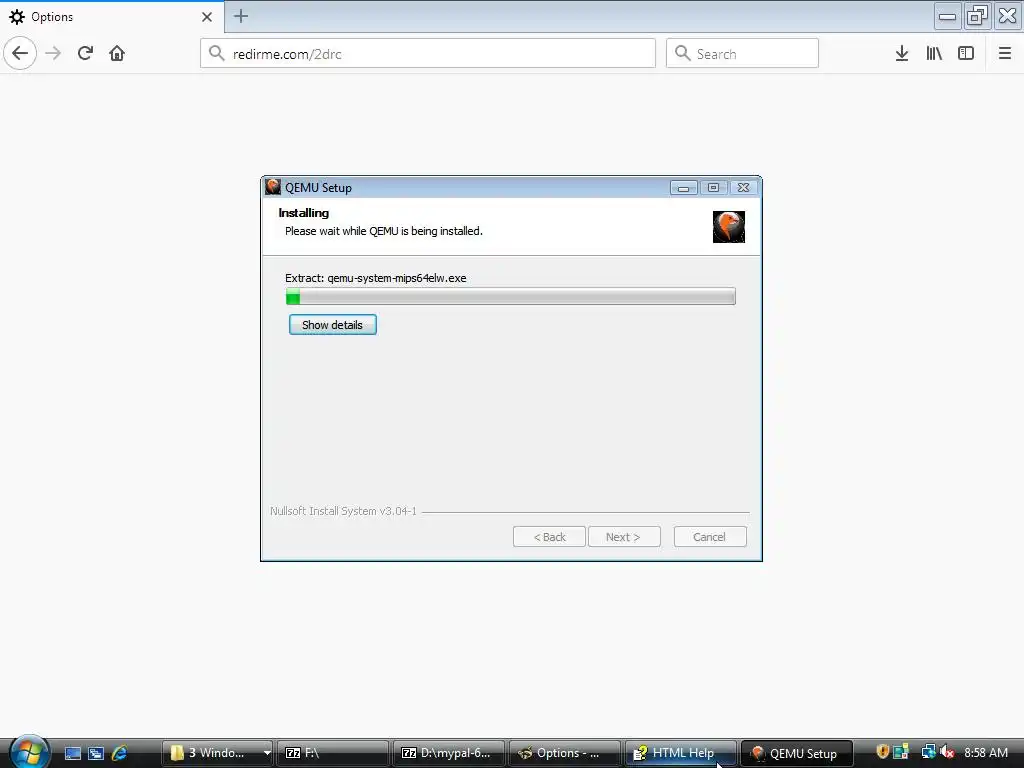
Task: Go to the home page icon
Action: [x=117, y=54]
